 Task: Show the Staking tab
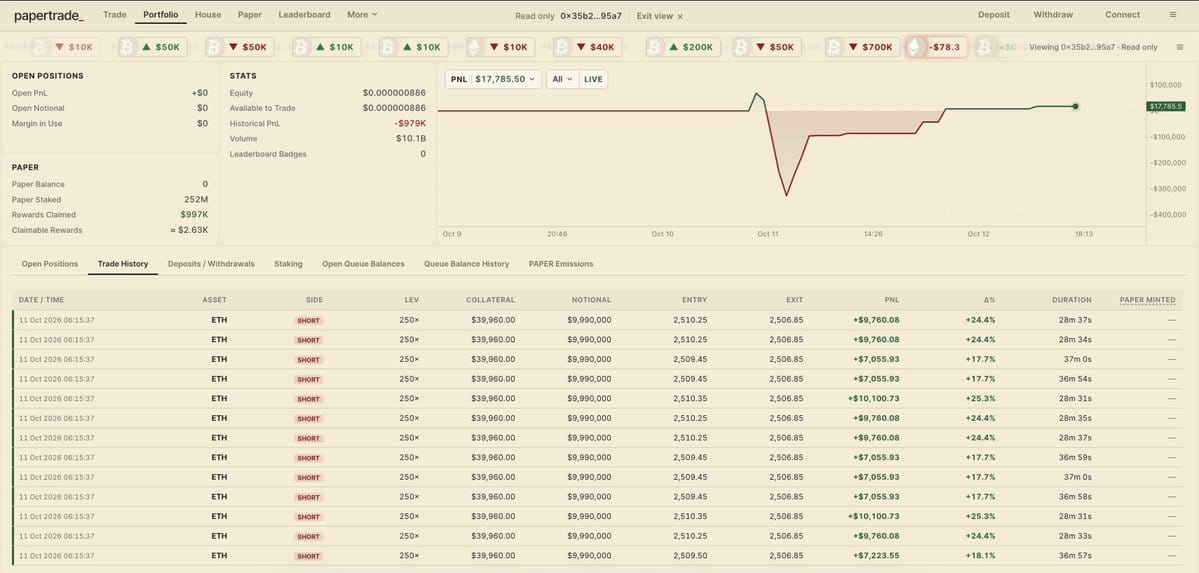click(x=288, y=264)
